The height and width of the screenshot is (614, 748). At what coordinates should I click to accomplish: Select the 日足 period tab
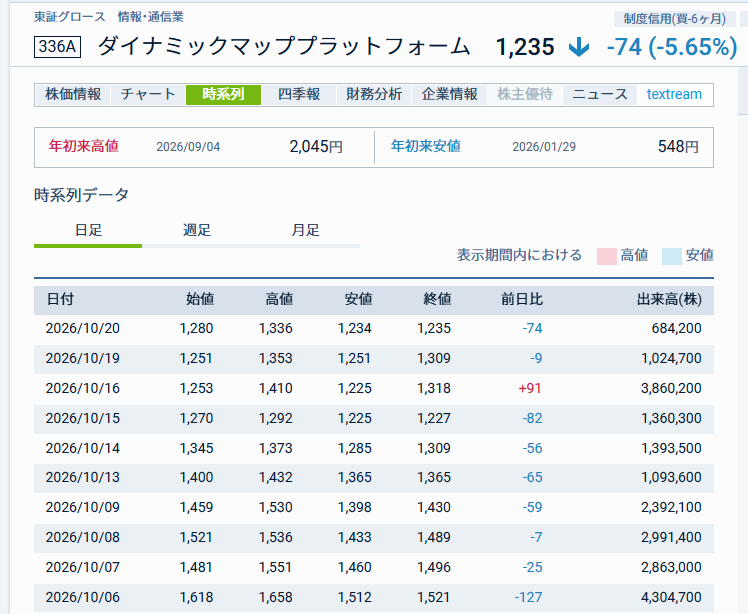tap(88, 231)
